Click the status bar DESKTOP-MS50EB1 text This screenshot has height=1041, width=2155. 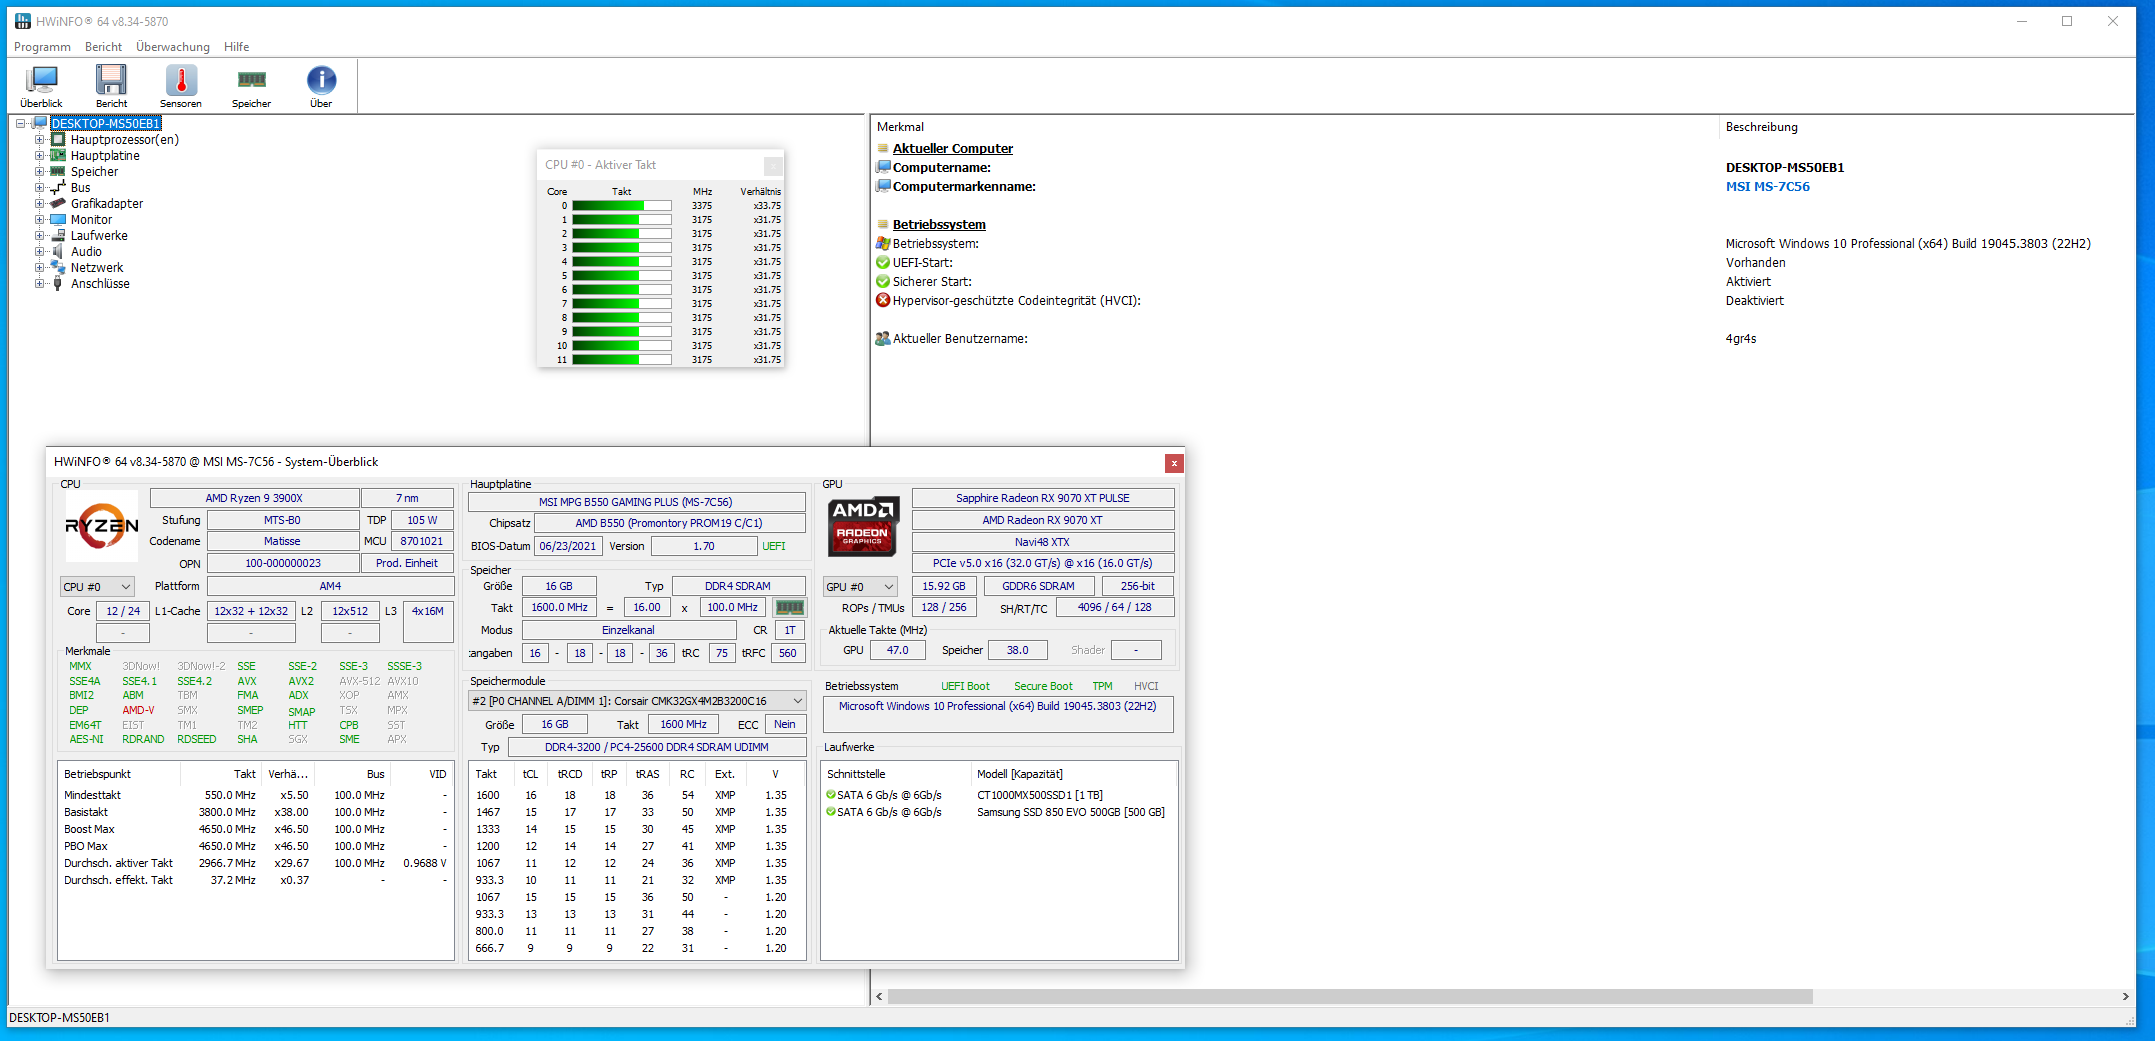(x=59, y=1018)
